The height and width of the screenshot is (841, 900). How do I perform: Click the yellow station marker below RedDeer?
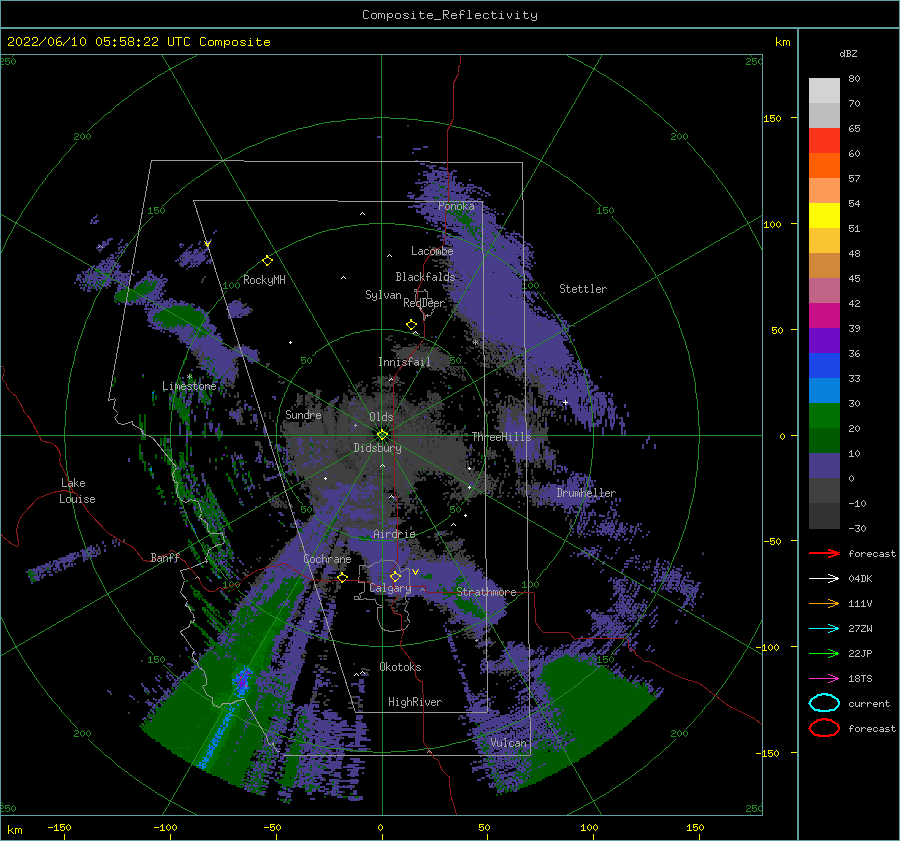412,325
